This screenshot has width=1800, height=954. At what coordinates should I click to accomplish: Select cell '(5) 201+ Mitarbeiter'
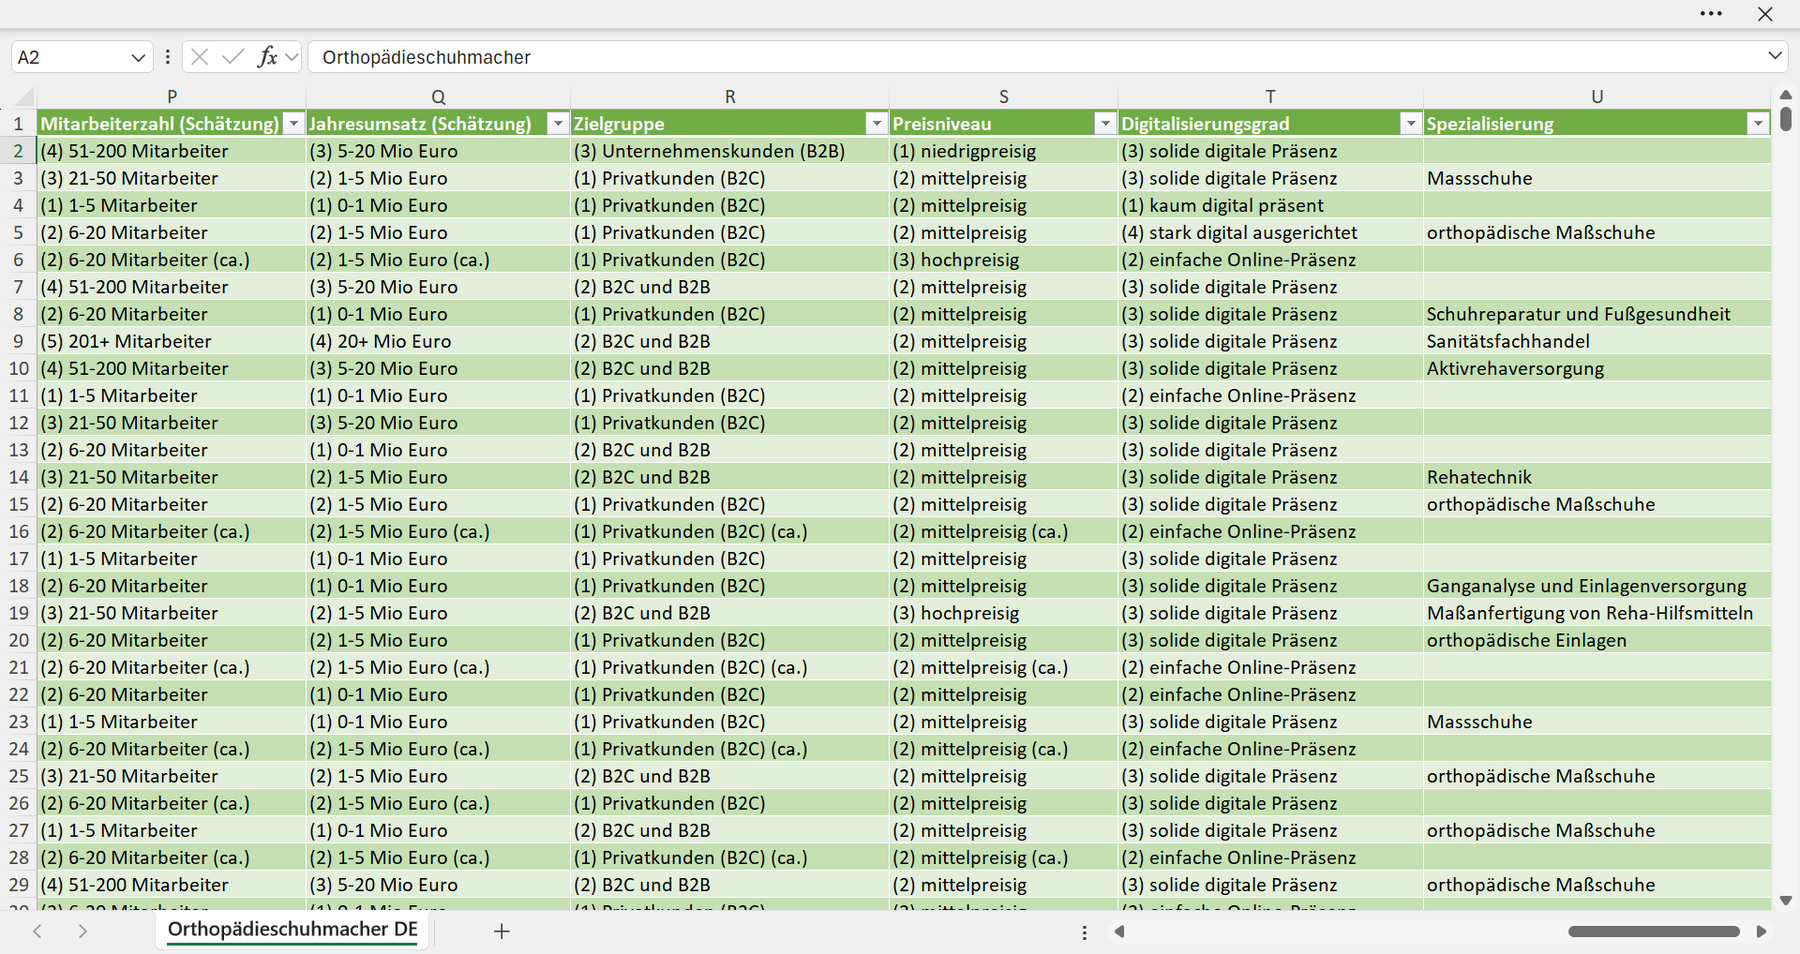[x=172, y=341]
